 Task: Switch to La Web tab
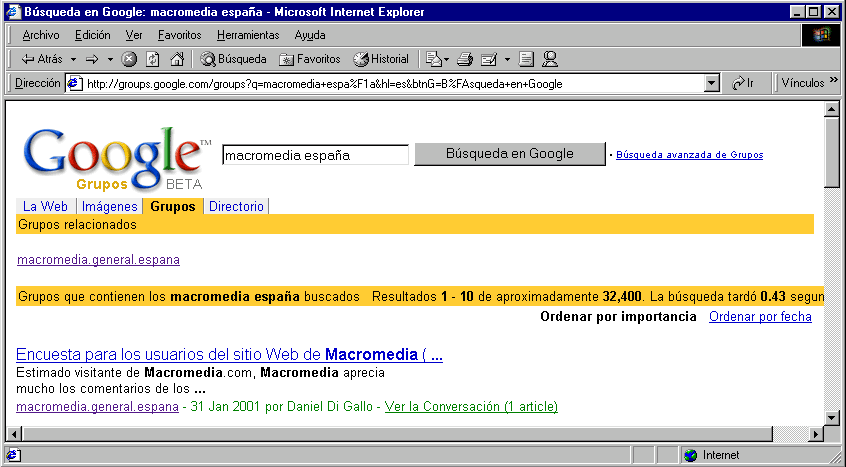pyautogui.click(x=45, y=207)
